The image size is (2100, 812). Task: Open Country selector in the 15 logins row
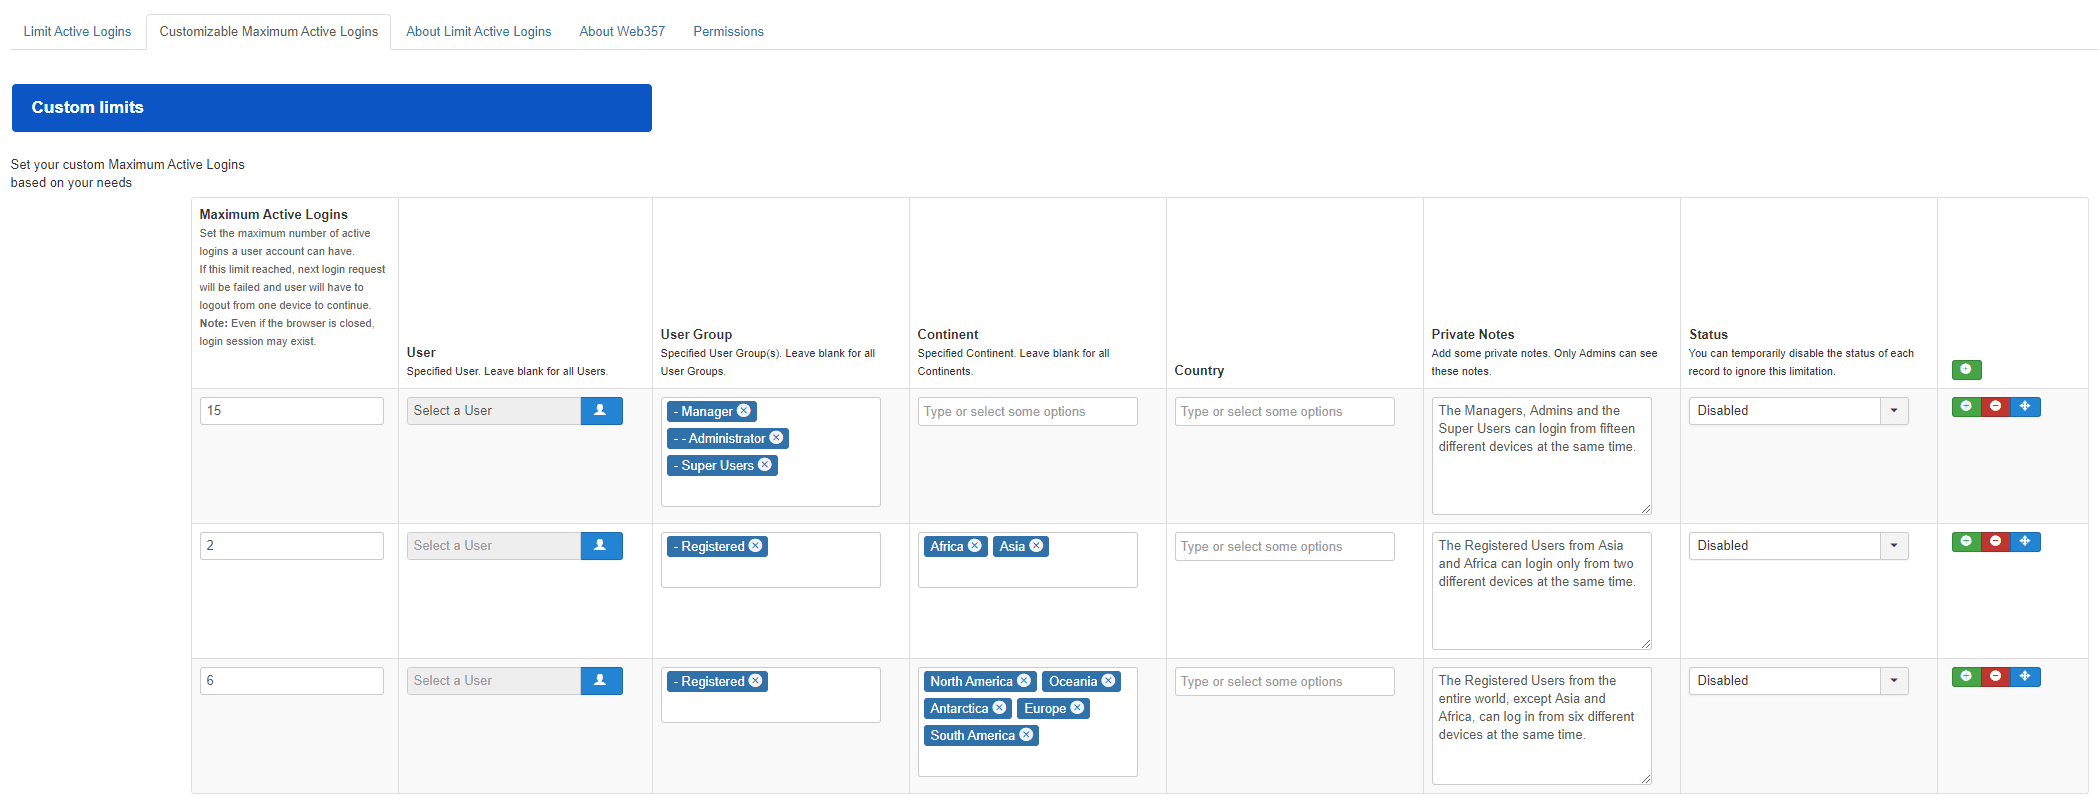[1284, 412]
